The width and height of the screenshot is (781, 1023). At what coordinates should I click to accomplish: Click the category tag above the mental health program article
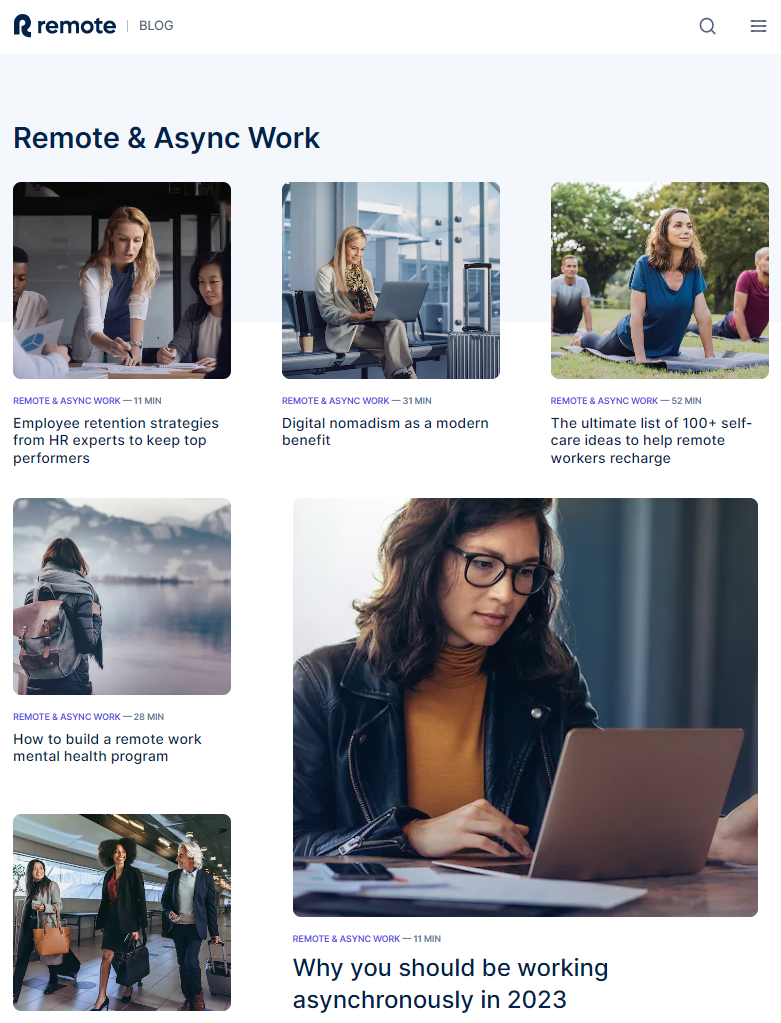[x=66, y=717]
